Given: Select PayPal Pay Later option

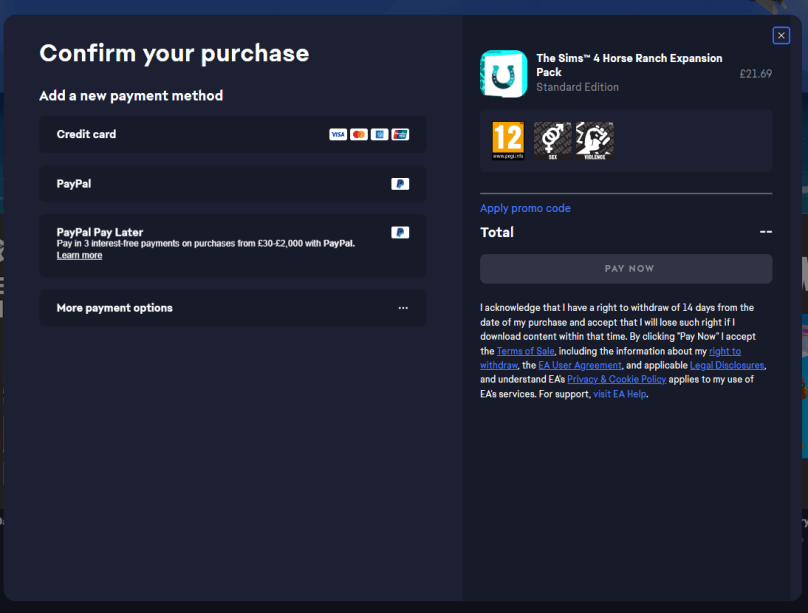Looking at the screenshot, I should coord(233,246).
